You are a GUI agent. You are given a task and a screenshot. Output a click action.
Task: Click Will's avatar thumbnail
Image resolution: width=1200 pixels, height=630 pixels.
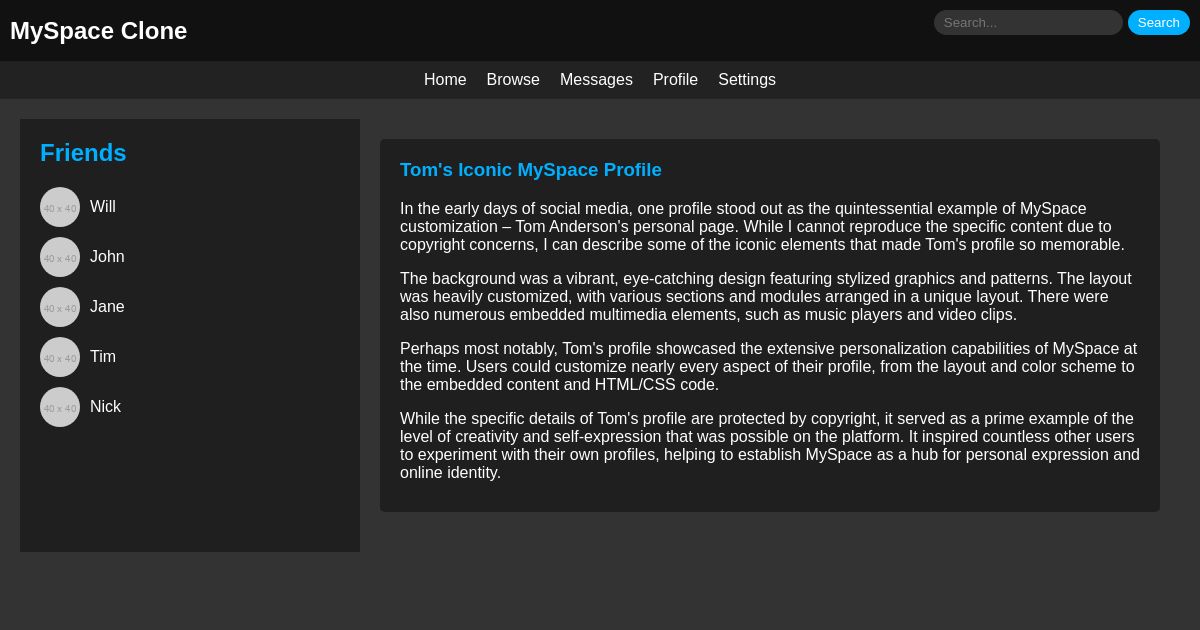click(60, 207)
